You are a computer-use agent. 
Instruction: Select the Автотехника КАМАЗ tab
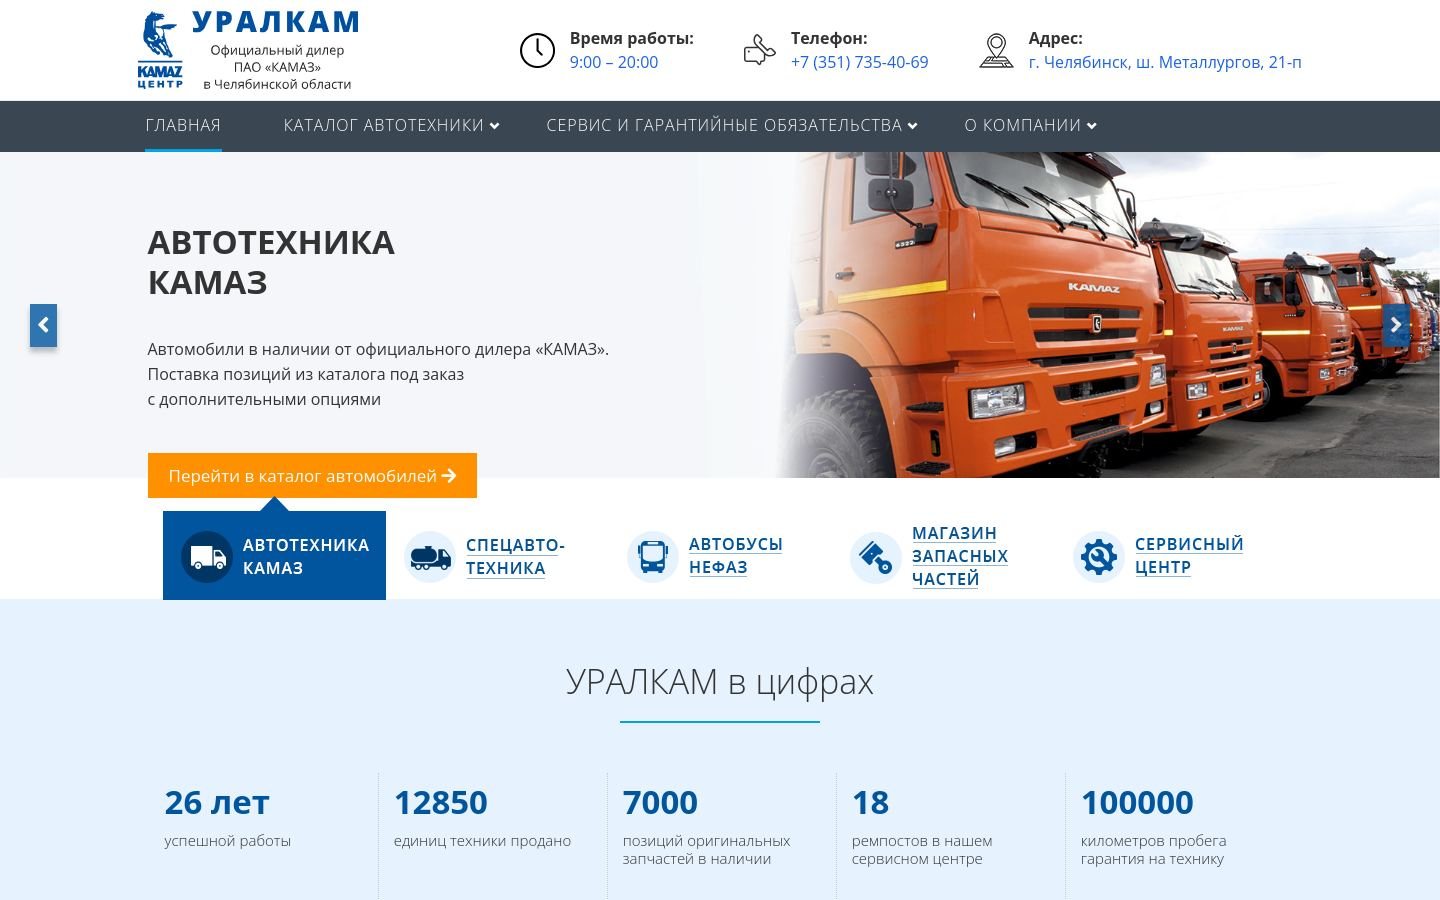point(274,556)
